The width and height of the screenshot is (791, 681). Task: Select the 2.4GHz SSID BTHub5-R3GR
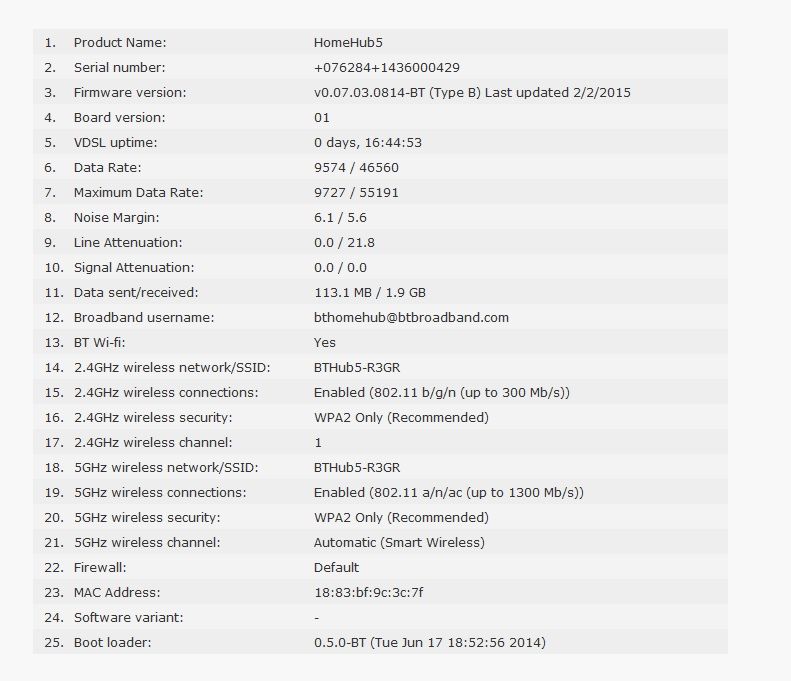pos(357,368)
